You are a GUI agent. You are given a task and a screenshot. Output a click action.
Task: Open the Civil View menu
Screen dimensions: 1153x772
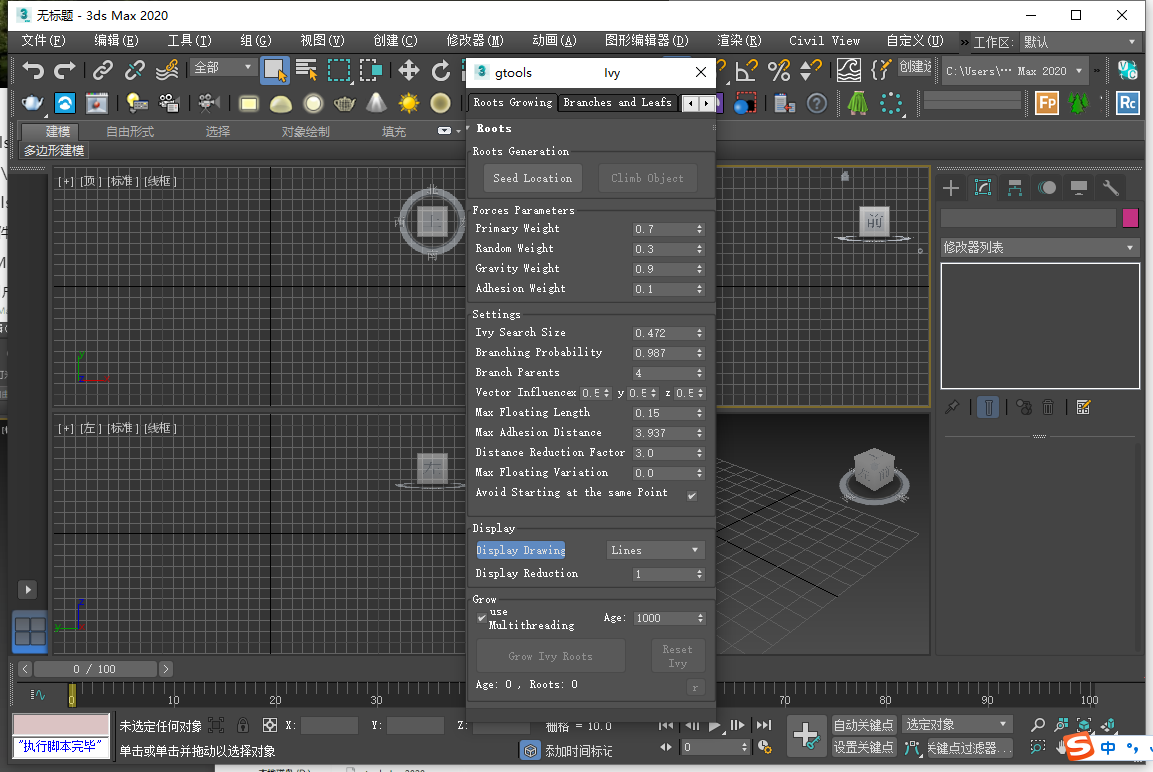point(824,41)
